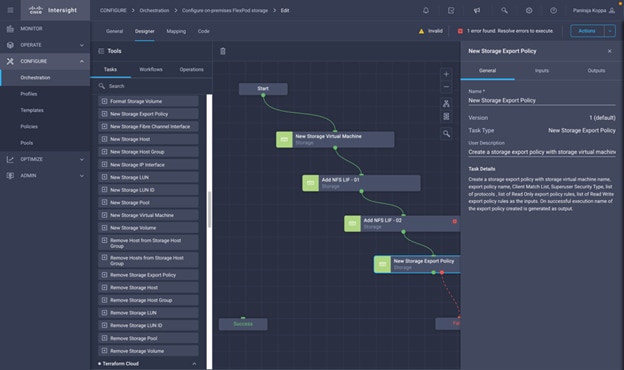Click the Actions button

(587, 31)
